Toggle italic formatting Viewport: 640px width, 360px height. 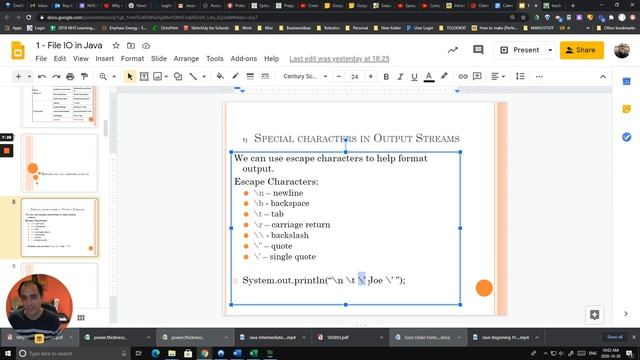coord(400,76)
